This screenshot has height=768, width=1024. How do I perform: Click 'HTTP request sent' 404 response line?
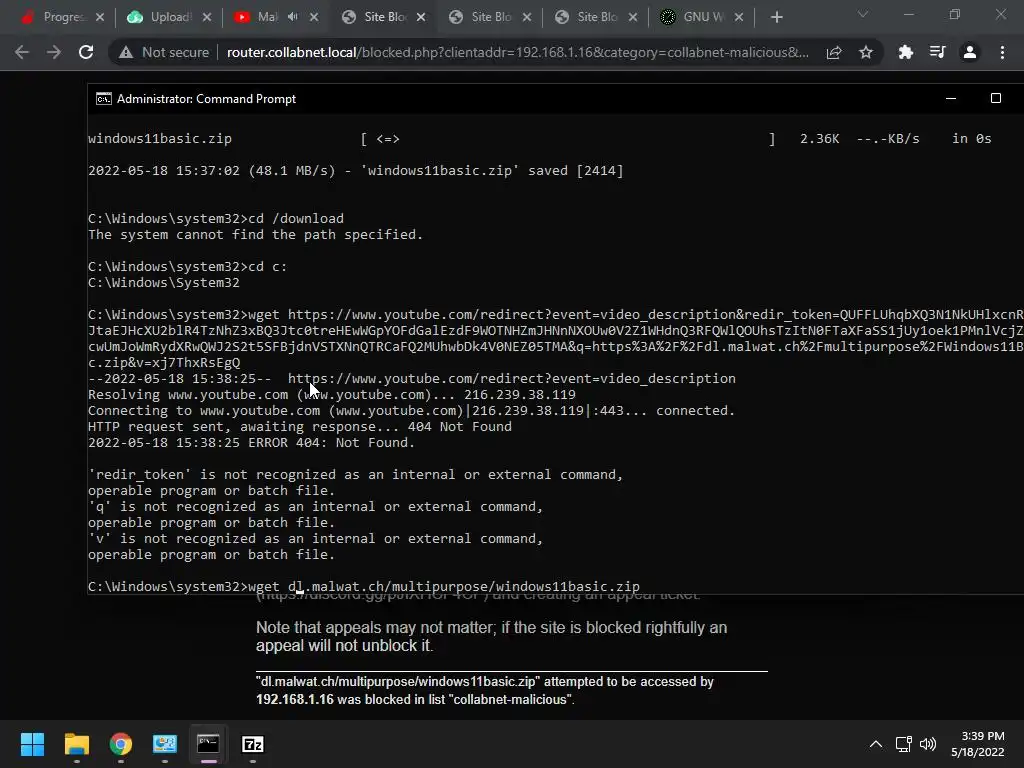pos(300,427)
